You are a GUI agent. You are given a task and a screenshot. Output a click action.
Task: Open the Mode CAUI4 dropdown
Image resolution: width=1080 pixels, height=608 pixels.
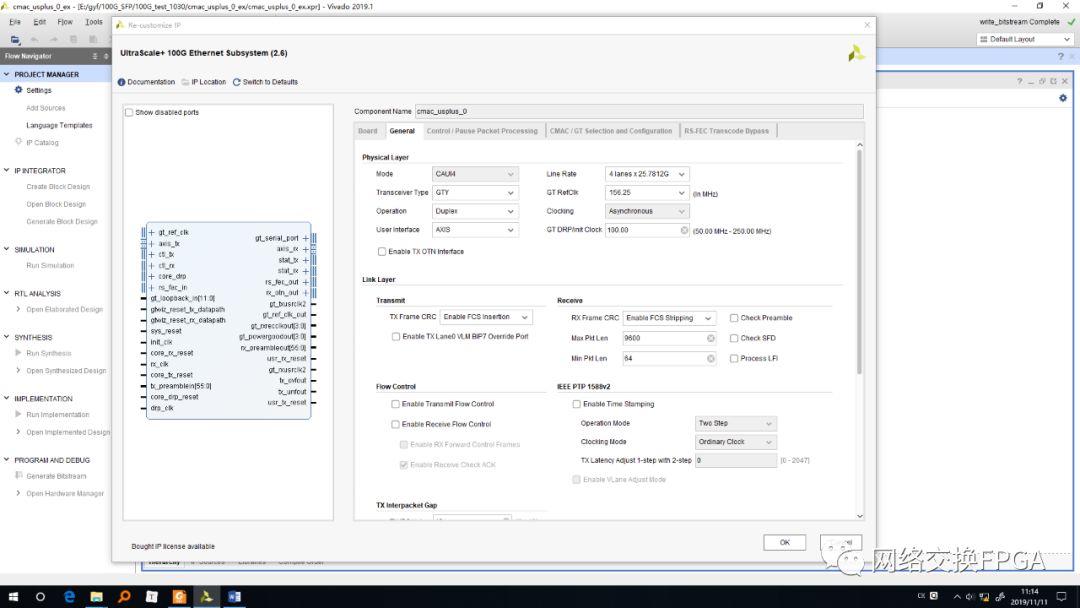[475, 174]
